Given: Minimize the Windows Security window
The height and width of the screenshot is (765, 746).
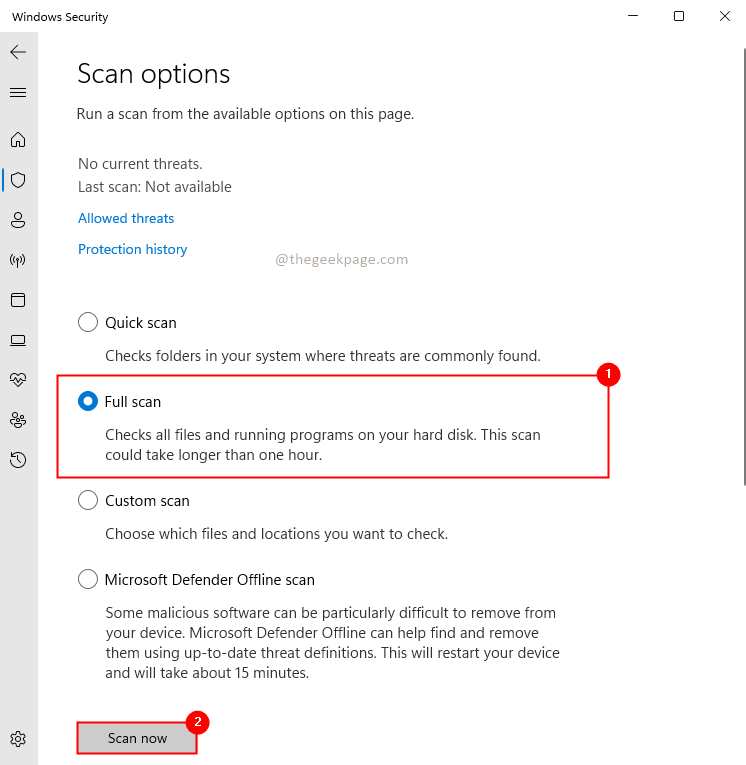Looking at the screenshot, I should [633, 16].
